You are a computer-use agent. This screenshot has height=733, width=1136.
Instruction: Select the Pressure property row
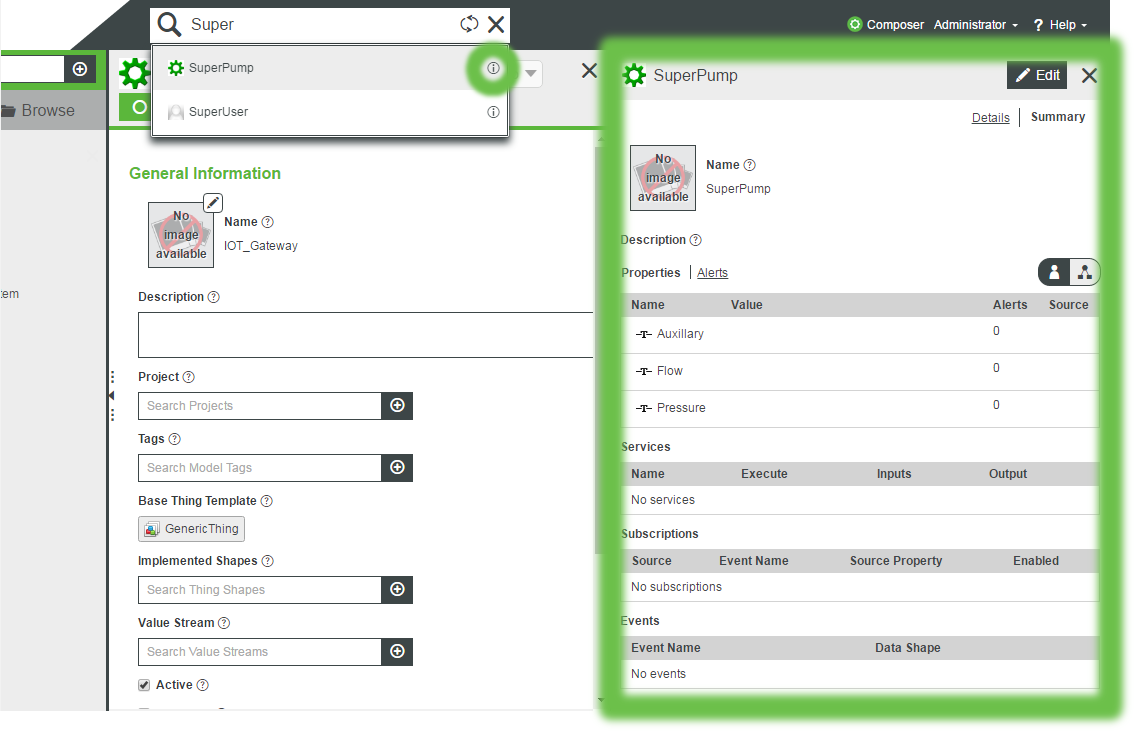(860, 409)
